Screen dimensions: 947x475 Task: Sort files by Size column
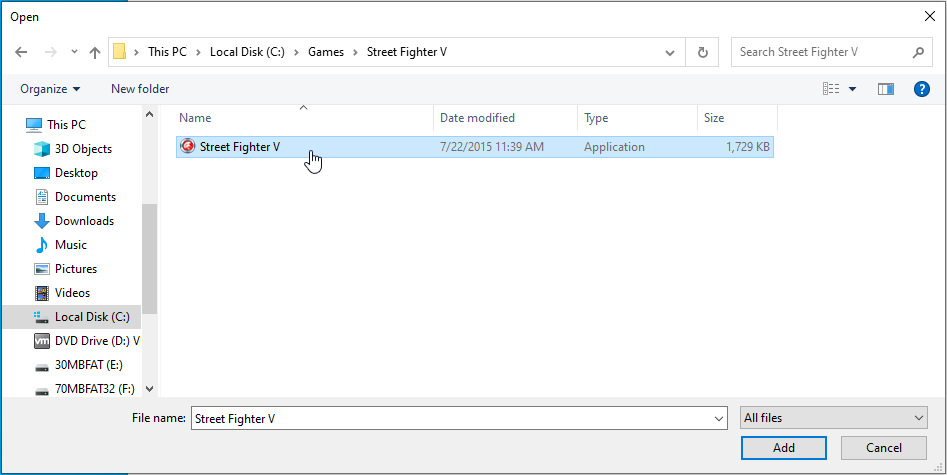pyautogui.click(x=737, y=118)
